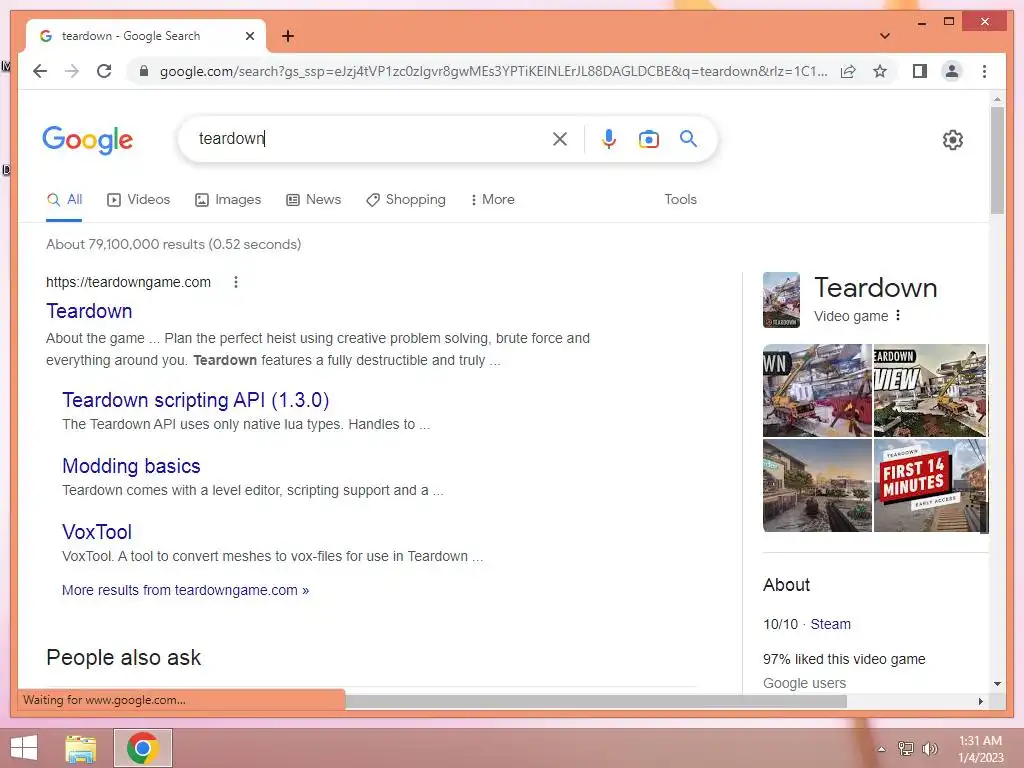Click the vertical scrollbar thumb
The width and height of the screenshot is (1024, 768).
point(997,159)
